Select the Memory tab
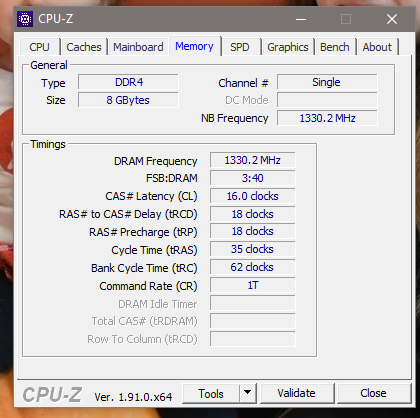 click(x=194, y=46)
